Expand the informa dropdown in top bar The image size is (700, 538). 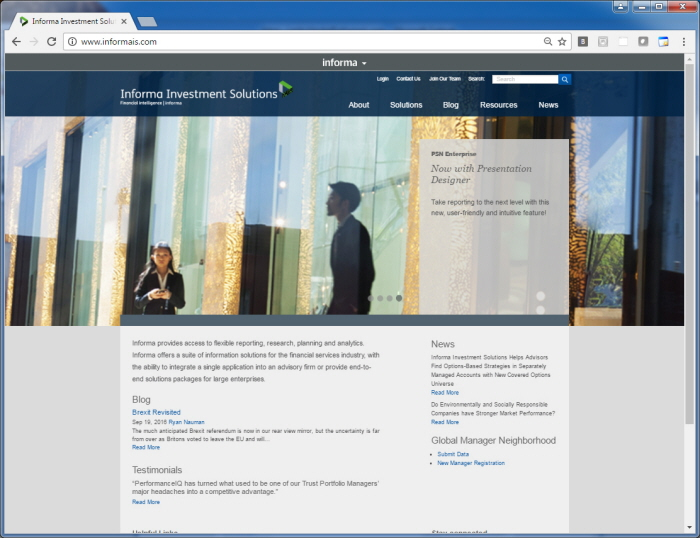(344, 63)
